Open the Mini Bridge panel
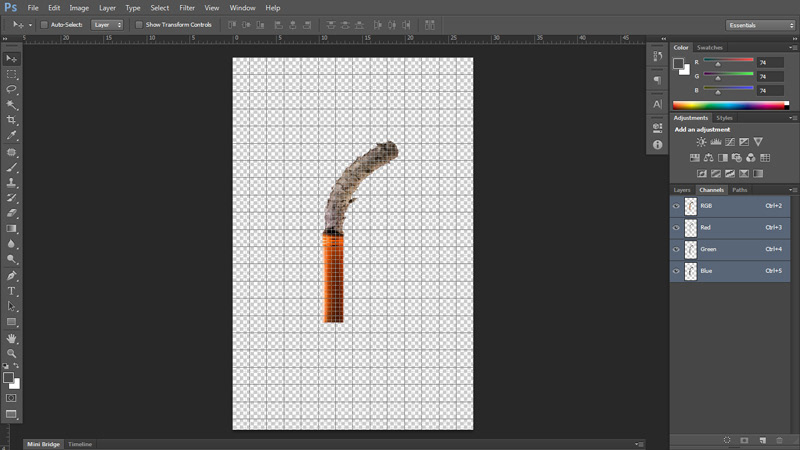The height and width of the screenshot is (450, 800). [x=43, y=444]
